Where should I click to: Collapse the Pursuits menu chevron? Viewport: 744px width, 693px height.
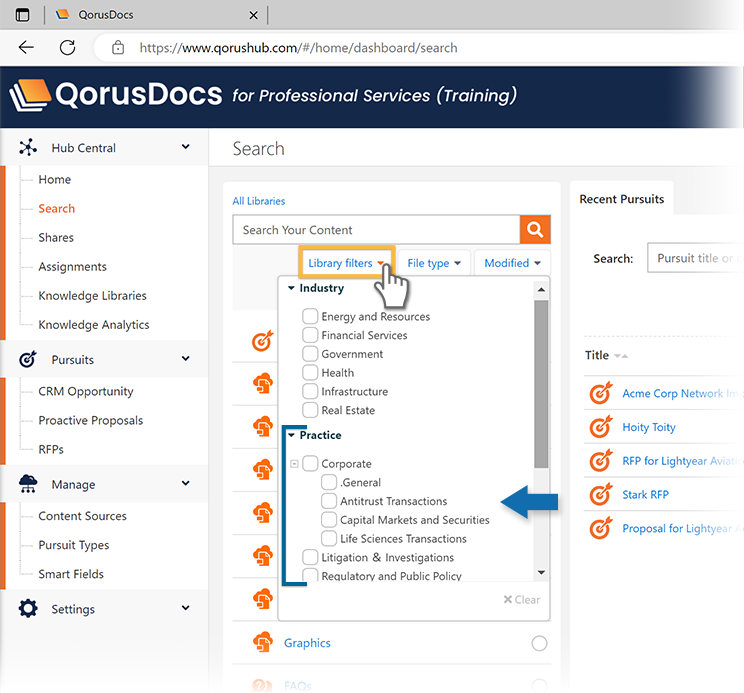[186, 359]
